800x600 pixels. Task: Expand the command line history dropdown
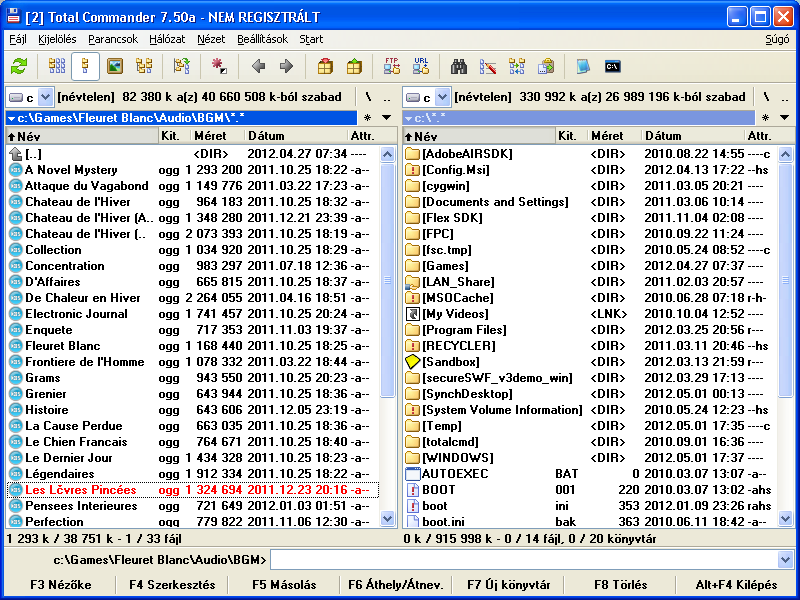pos(786,560)
